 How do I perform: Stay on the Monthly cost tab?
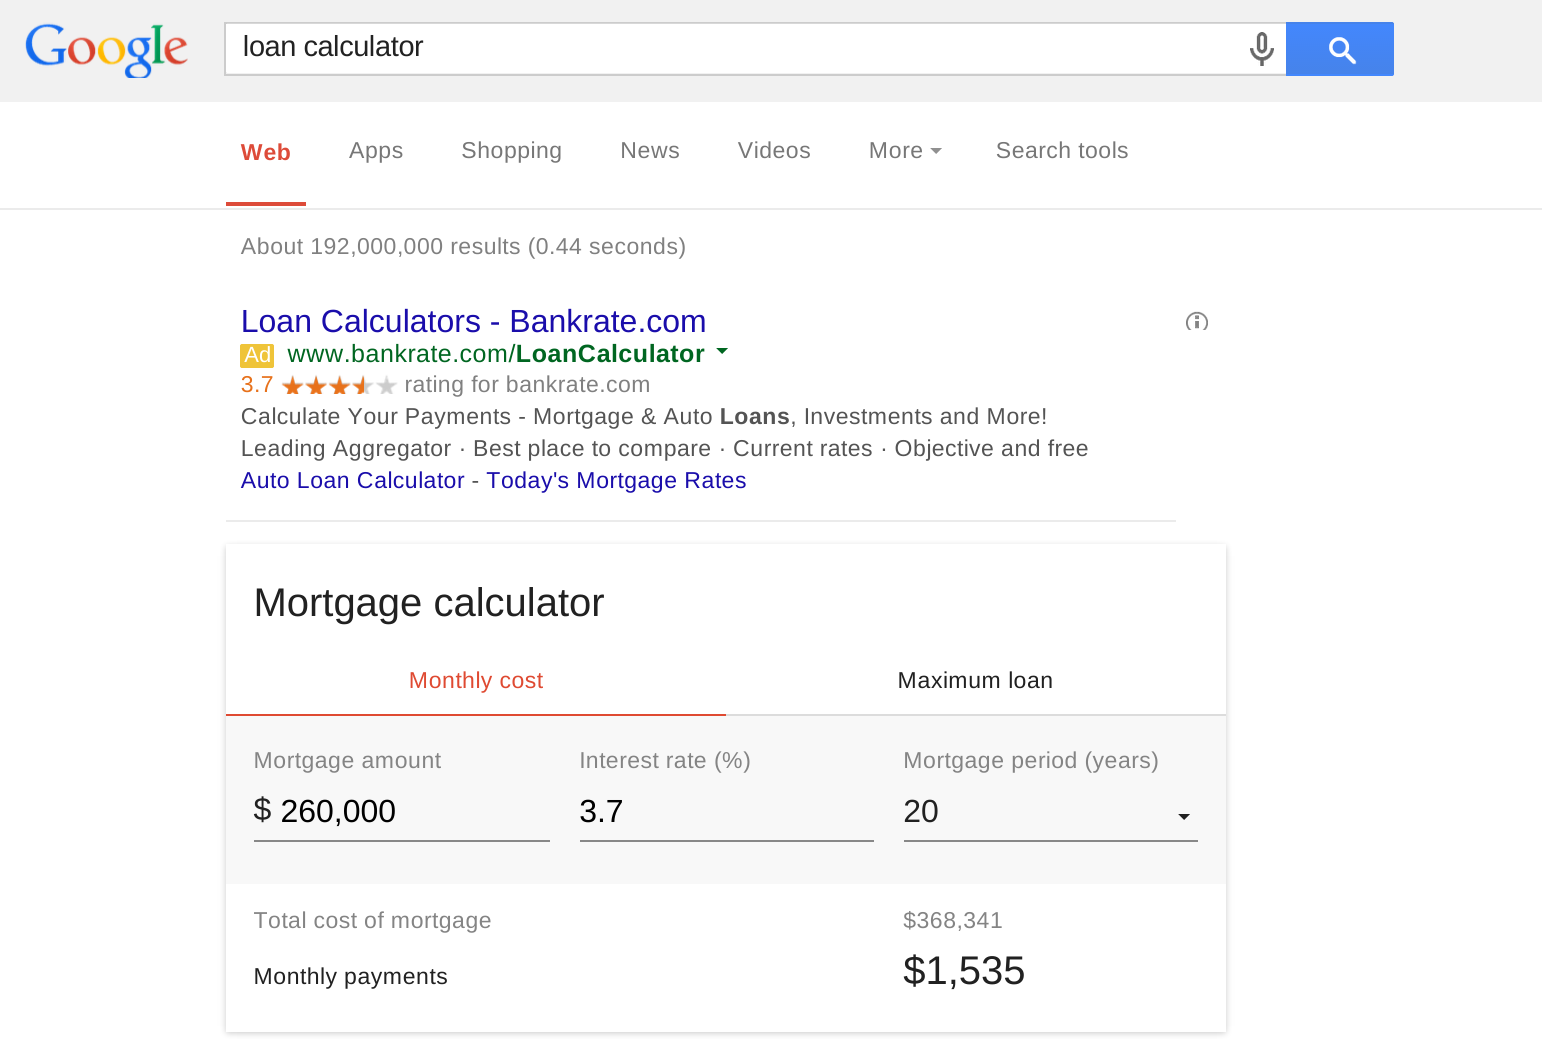coord(476,680)
